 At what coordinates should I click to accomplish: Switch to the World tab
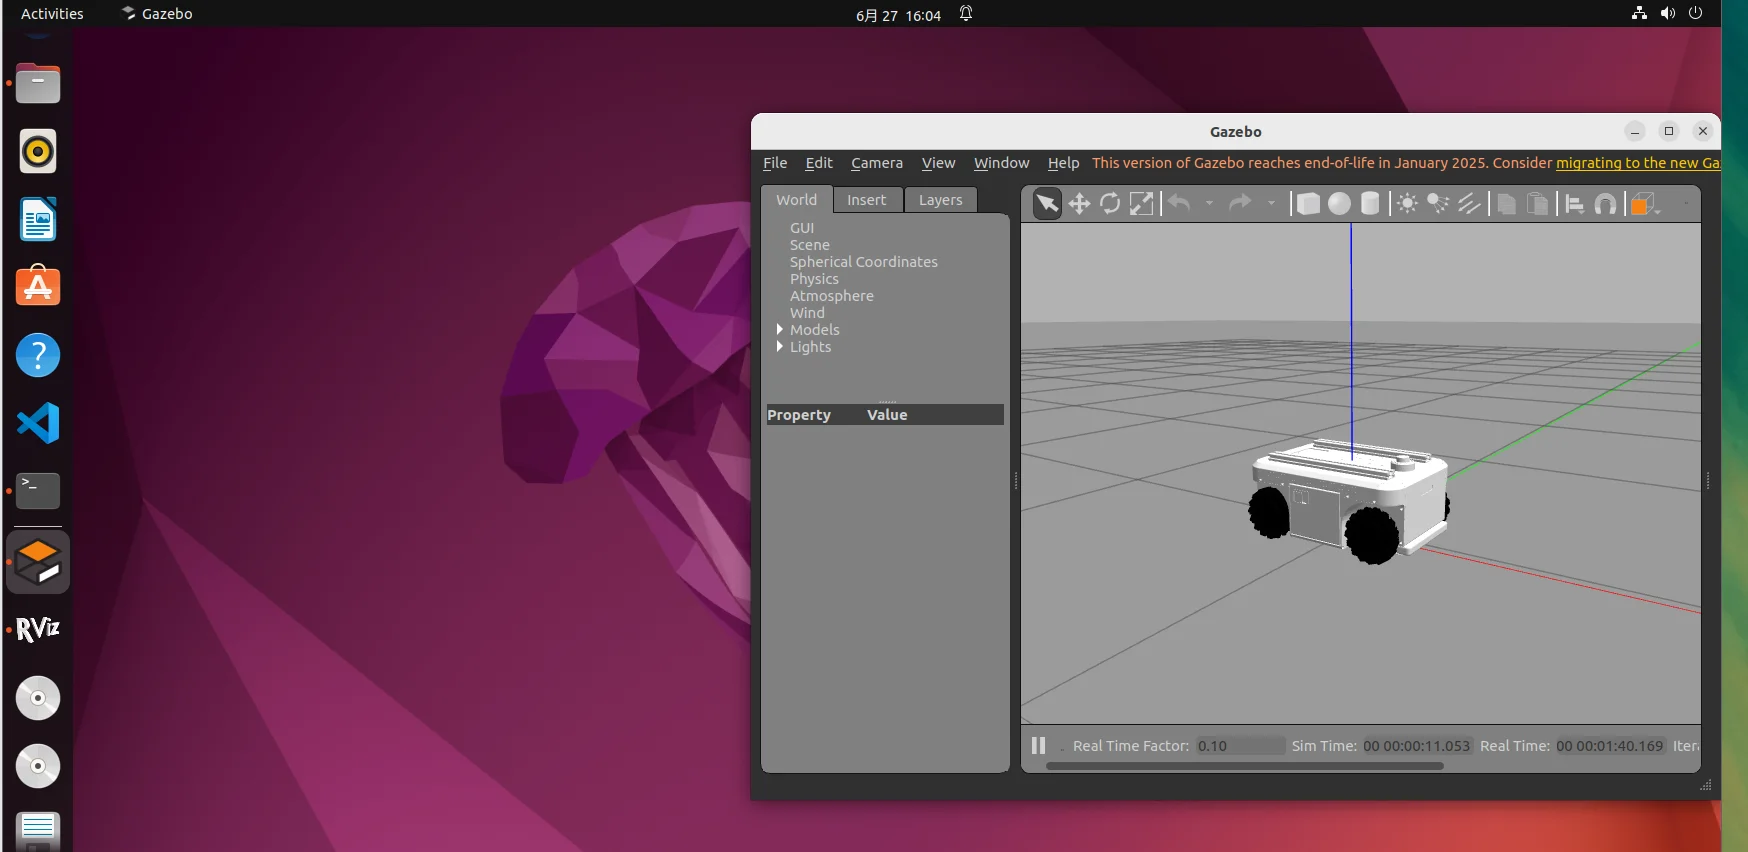tap(797, 200)
